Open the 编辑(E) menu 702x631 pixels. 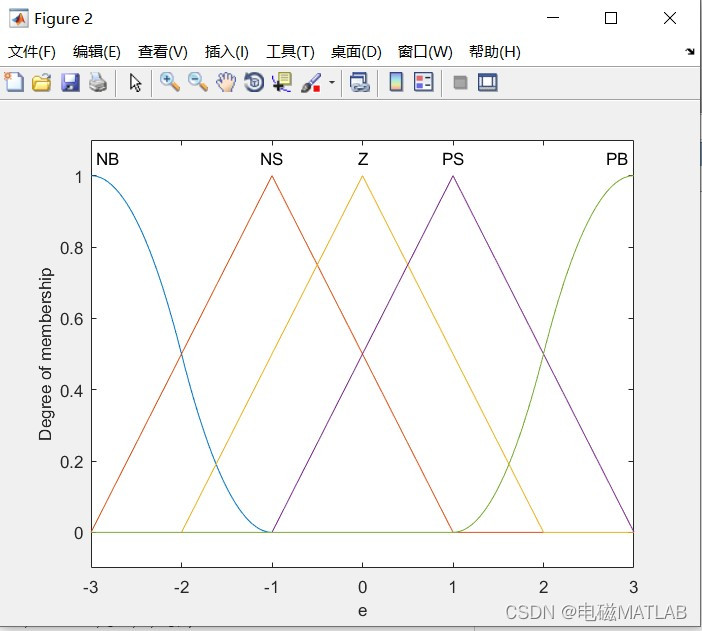coord(97,52)
